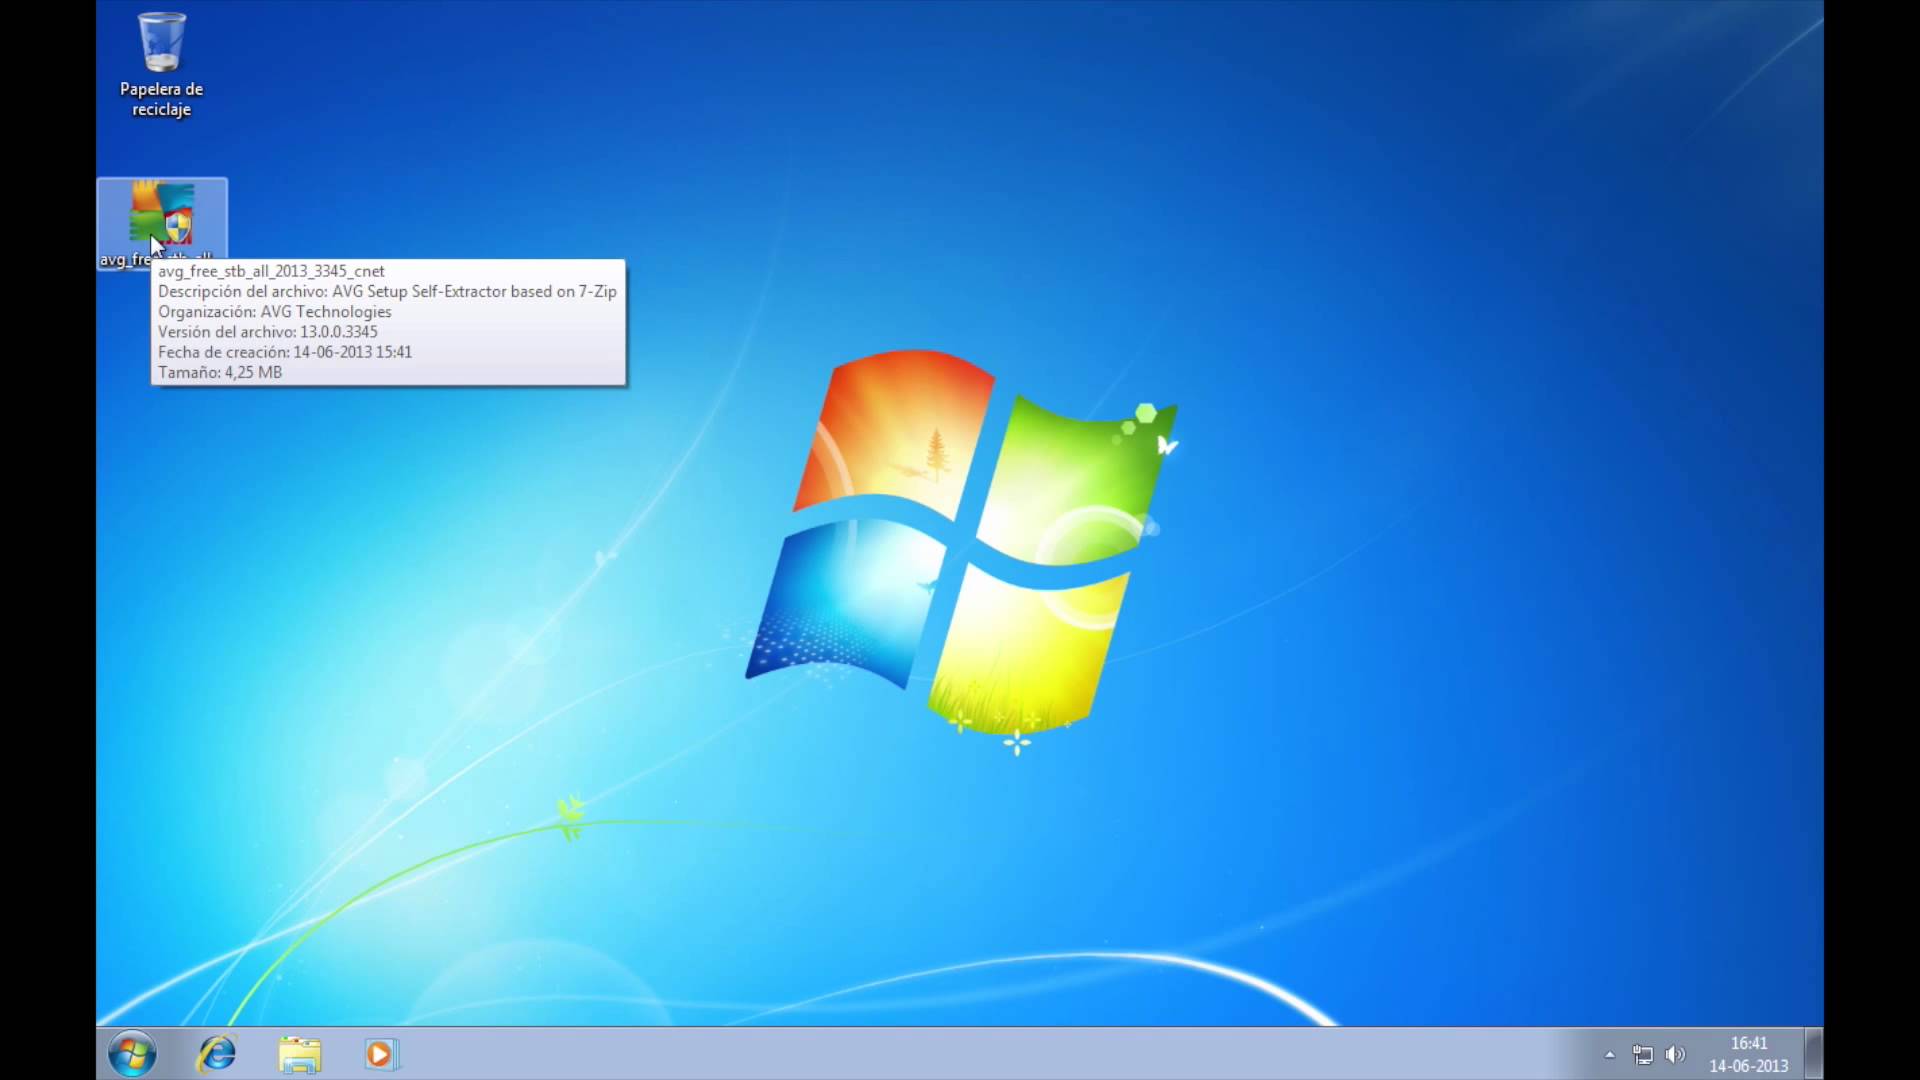Click the 'Tamaño: 4,25 MB' tooltip line
The width and height of the screenshot is (1920, 1080).
click(x=220, y=372)
